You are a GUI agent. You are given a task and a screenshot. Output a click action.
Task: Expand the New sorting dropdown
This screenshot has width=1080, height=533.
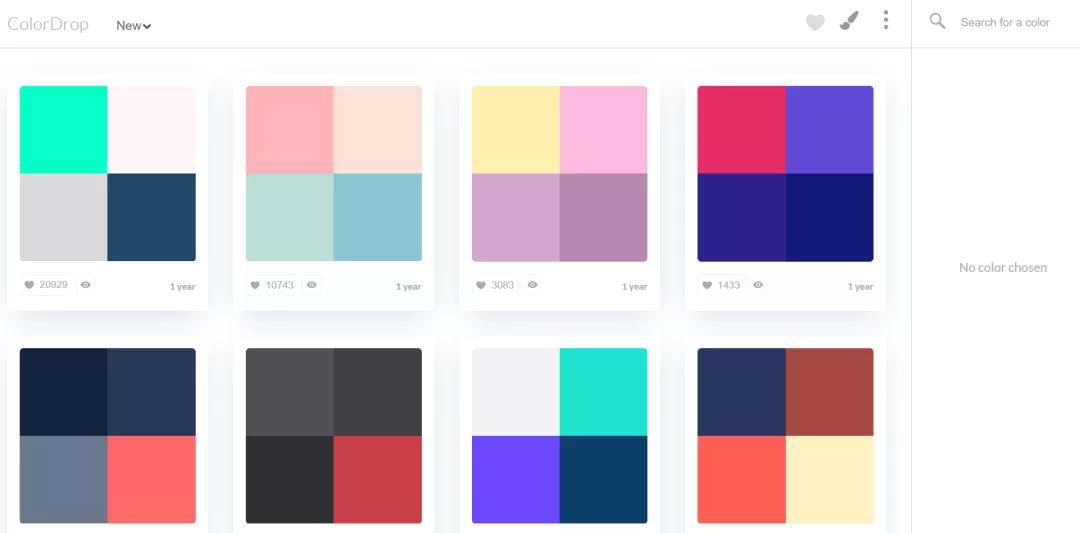pos(134,25)
